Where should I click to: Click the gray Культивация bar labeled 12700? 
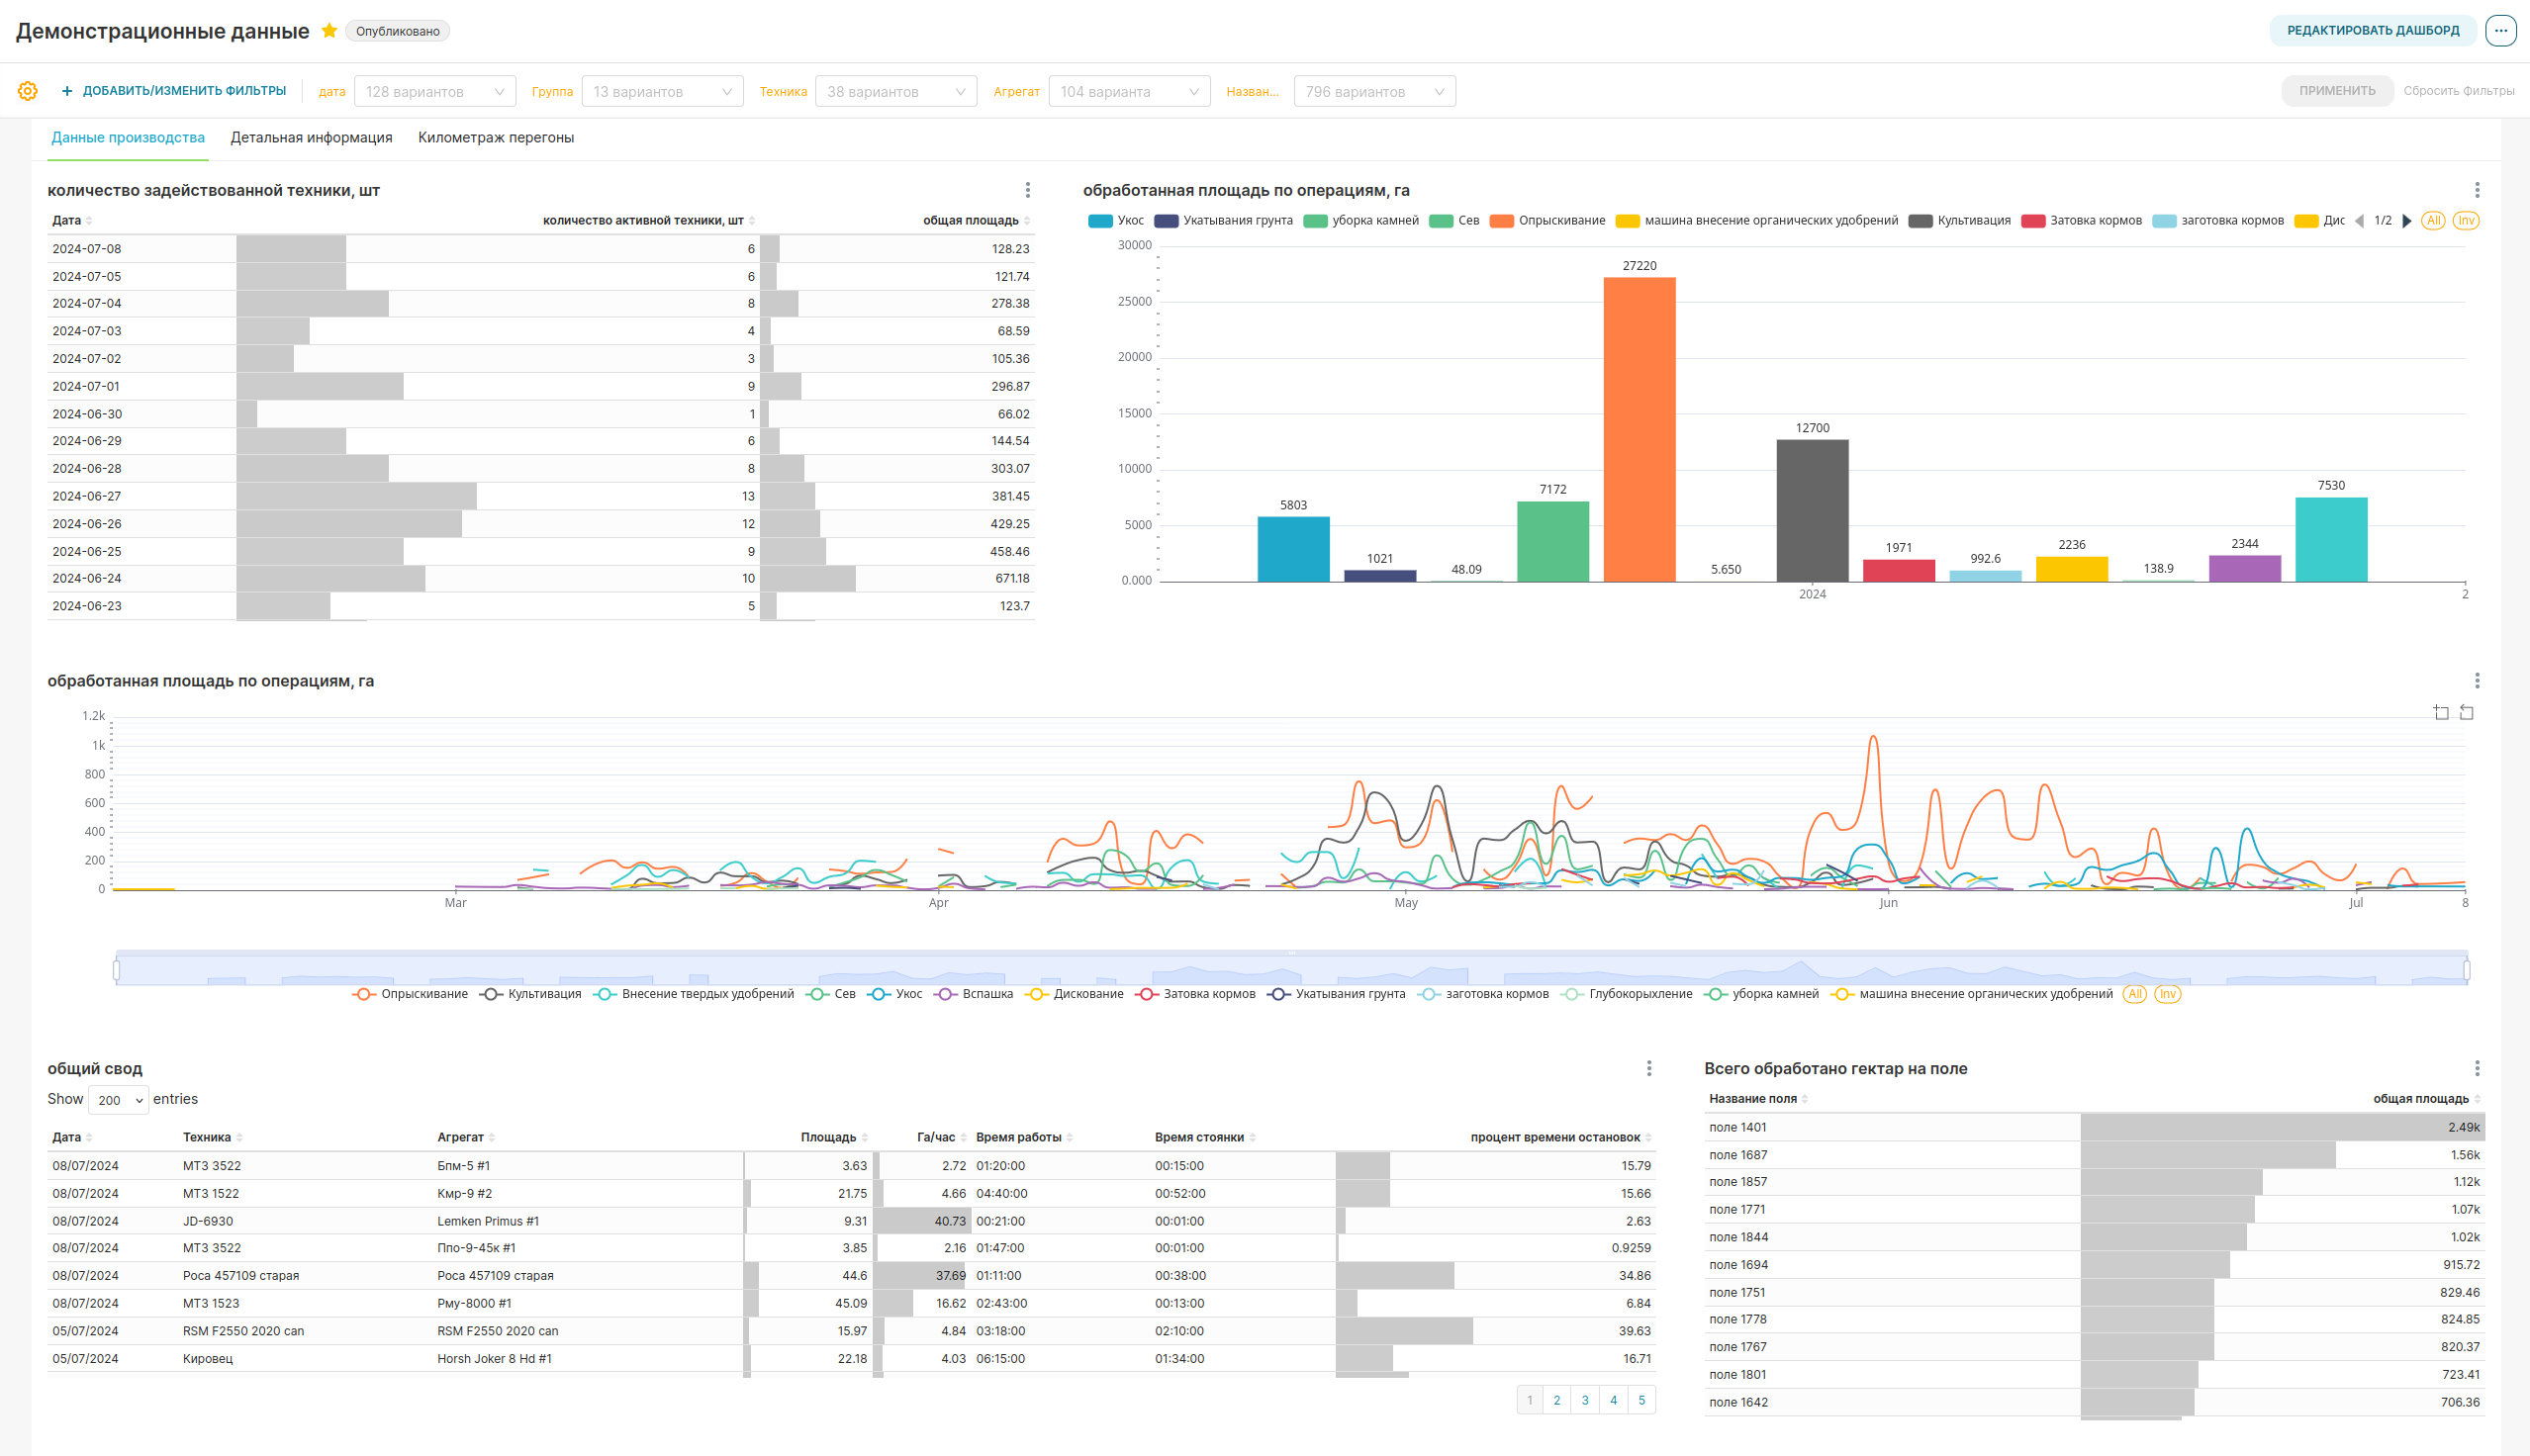point(1812,511)
